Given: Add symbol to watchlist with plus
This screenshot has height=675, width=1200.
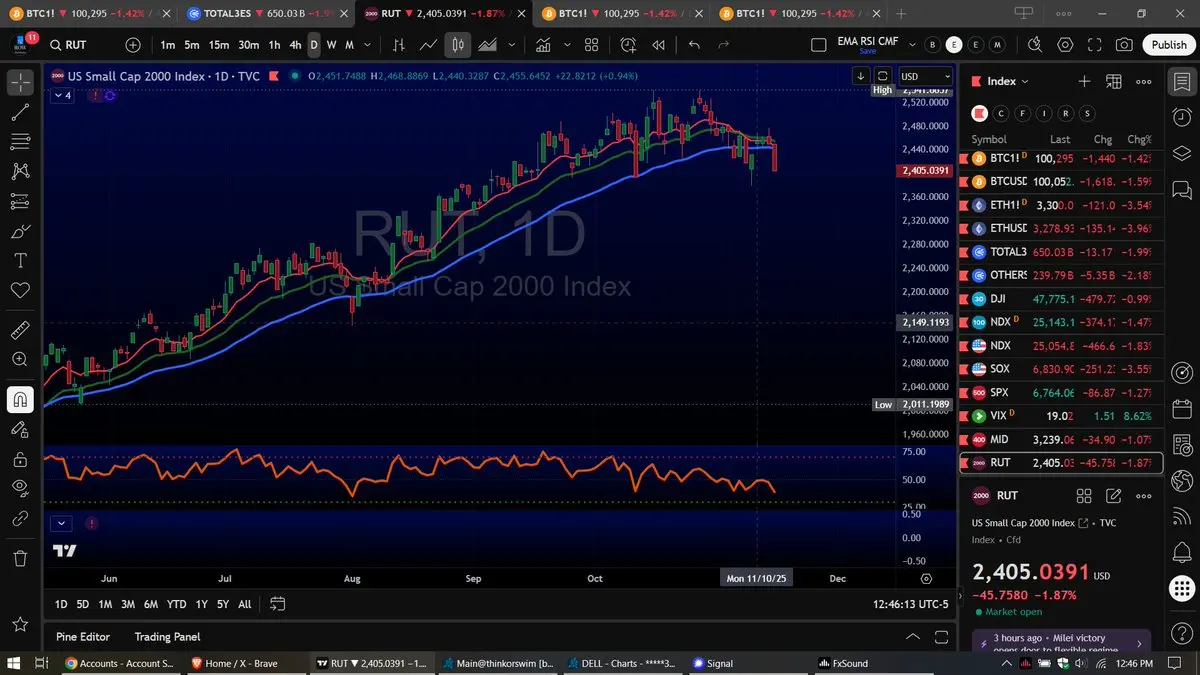Looking at the screenshot, I should coord(1084,81).
